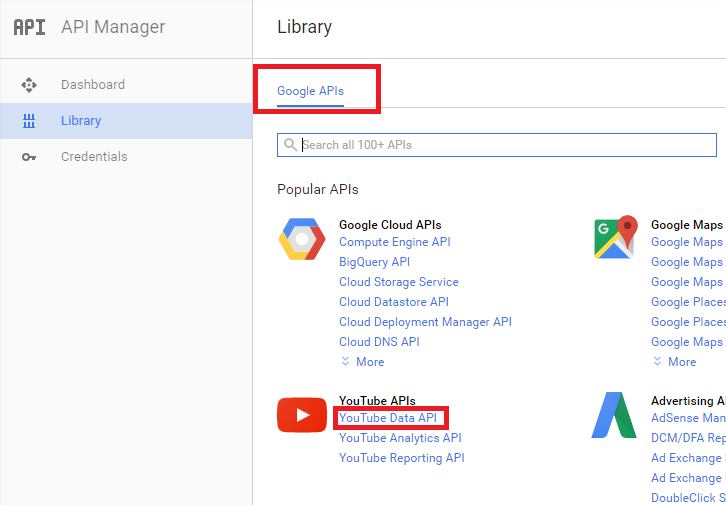The width and height of the screenshot is (726, 505).
Task: Open Dashboard from the sidebar menu
Action: point(92,85)
